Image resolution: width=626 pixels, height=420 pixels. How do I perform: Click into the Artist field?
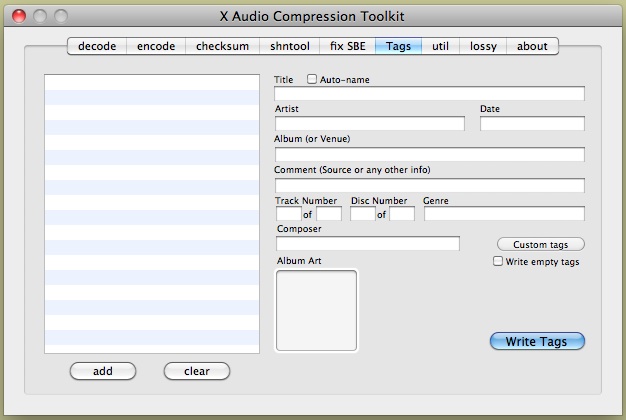369,124
